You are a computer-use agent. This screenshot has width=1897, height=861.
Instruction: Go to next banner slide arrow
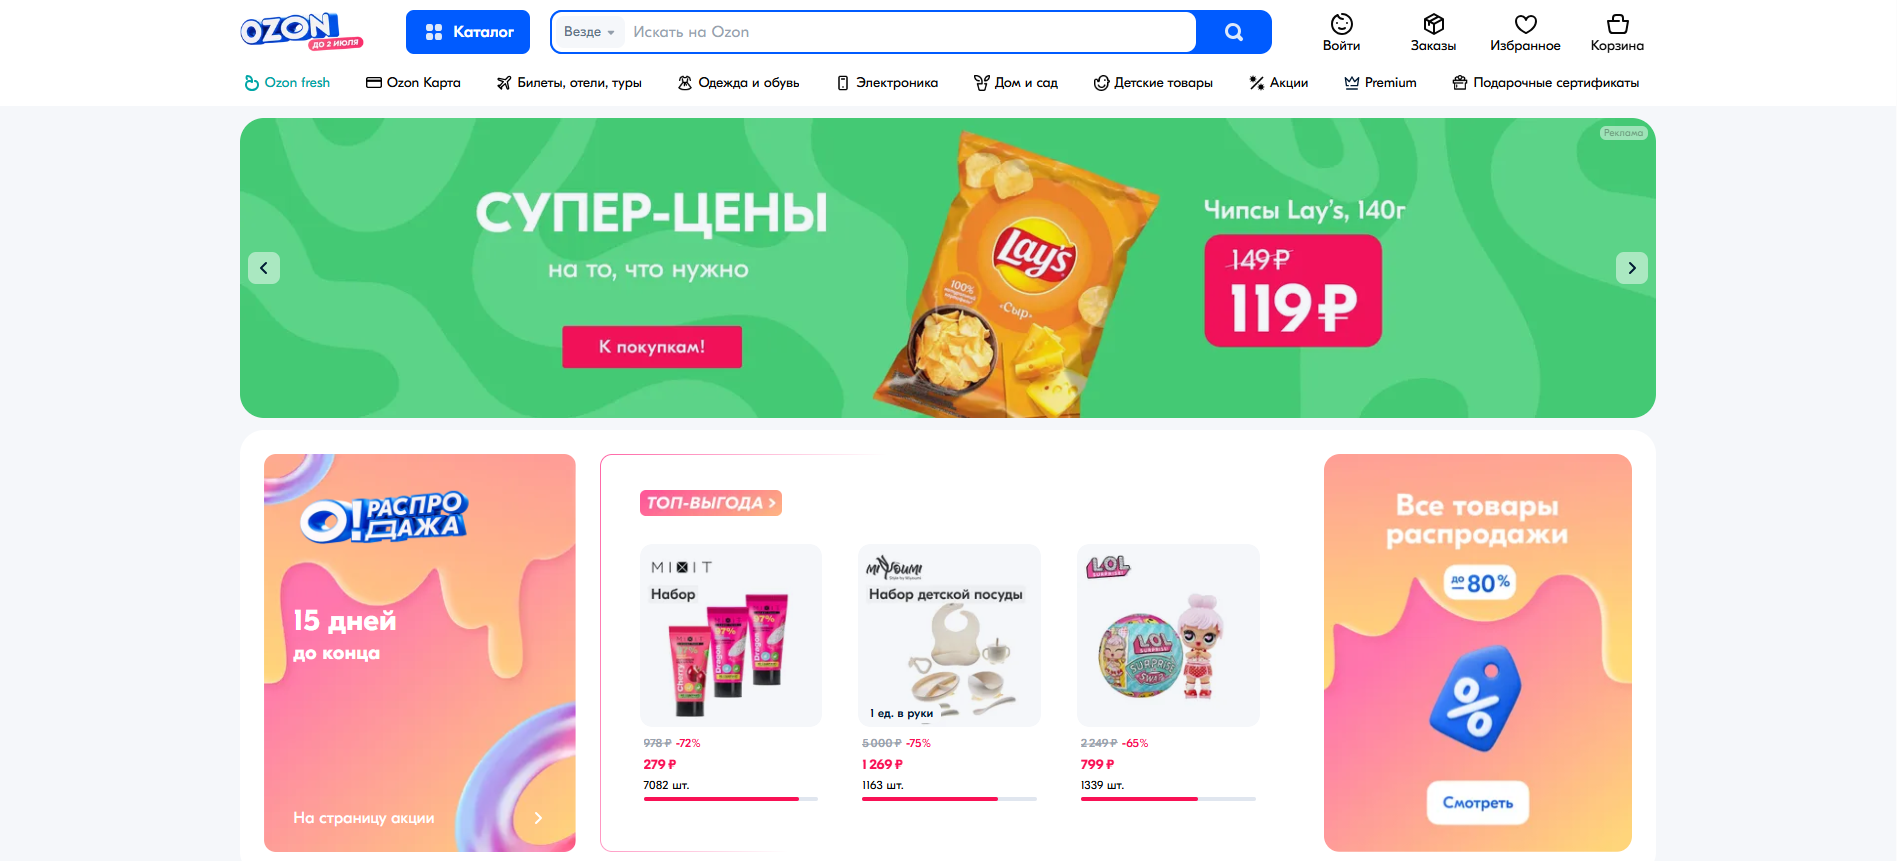click(1632, 268)
